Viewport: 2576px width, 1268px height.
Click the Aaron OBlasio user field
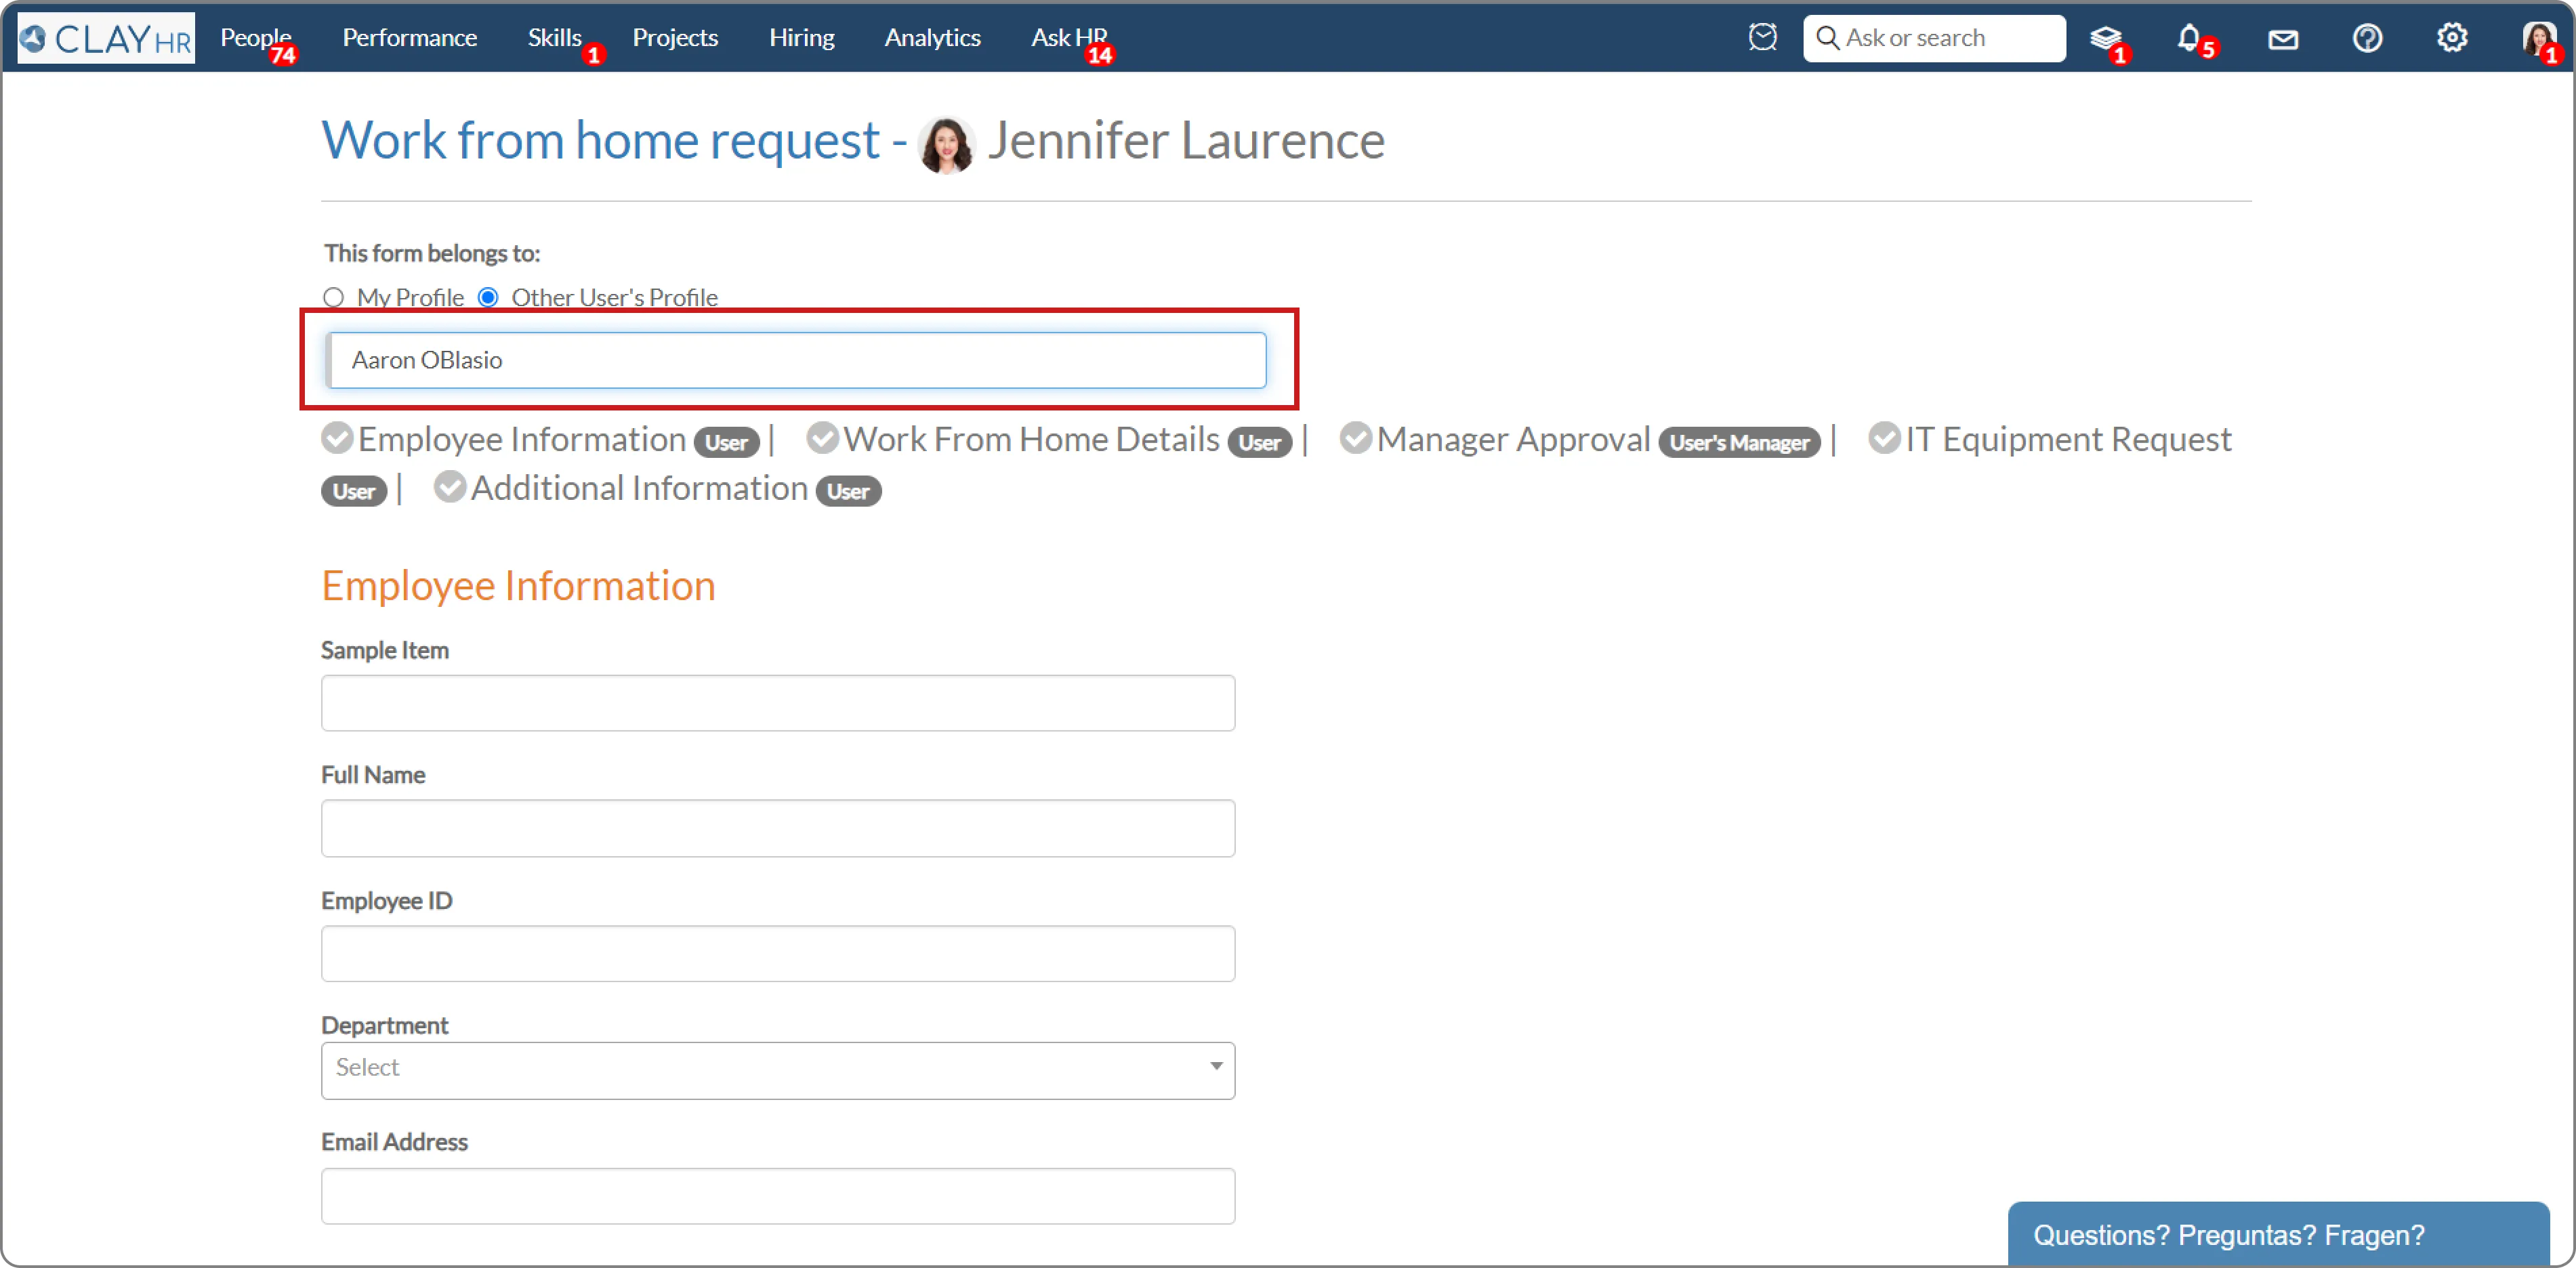click(x=796, y=360)
